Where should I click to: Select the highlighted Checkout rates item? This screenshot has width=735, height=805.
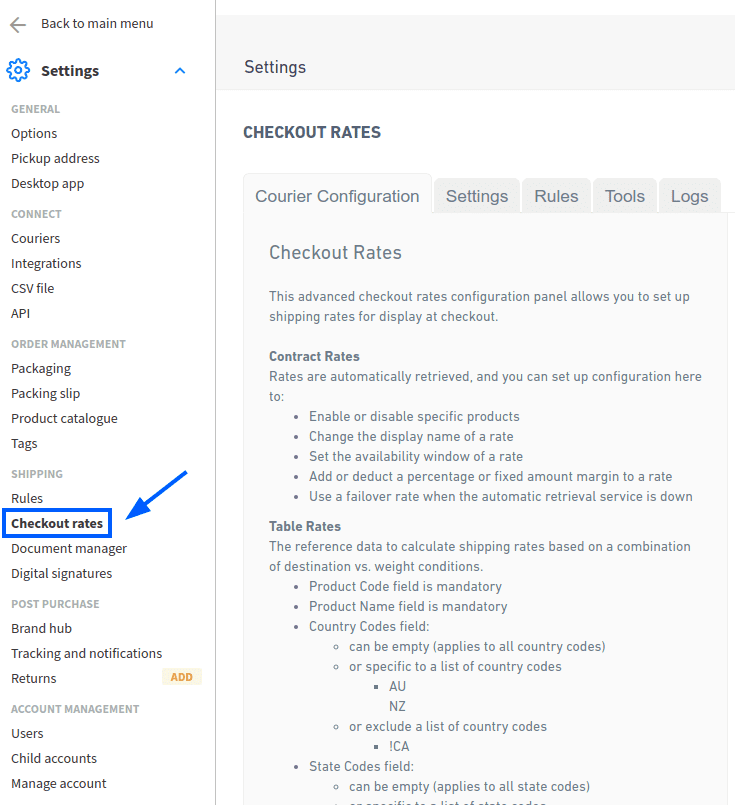[56, 523]
